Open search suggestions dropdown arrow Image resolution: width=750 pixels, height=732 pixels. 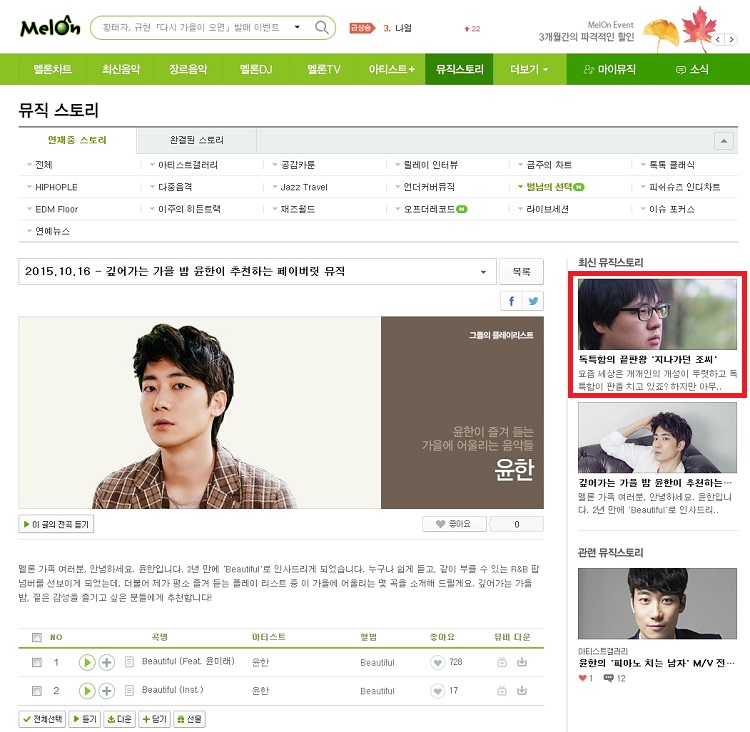(297, 27)
